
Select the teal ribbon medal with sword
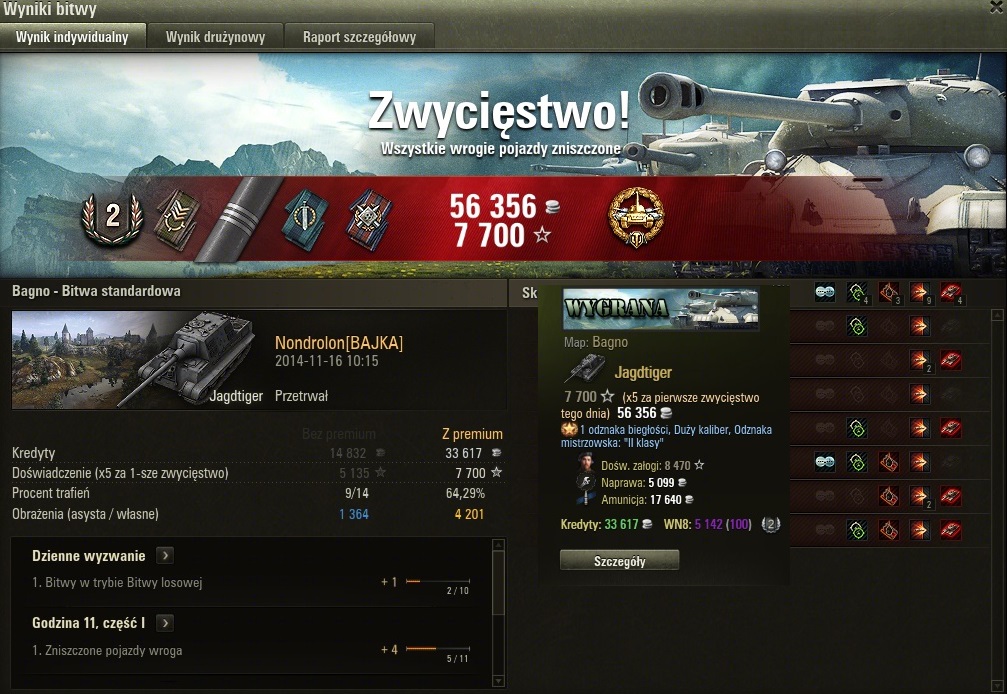(305, 220)
